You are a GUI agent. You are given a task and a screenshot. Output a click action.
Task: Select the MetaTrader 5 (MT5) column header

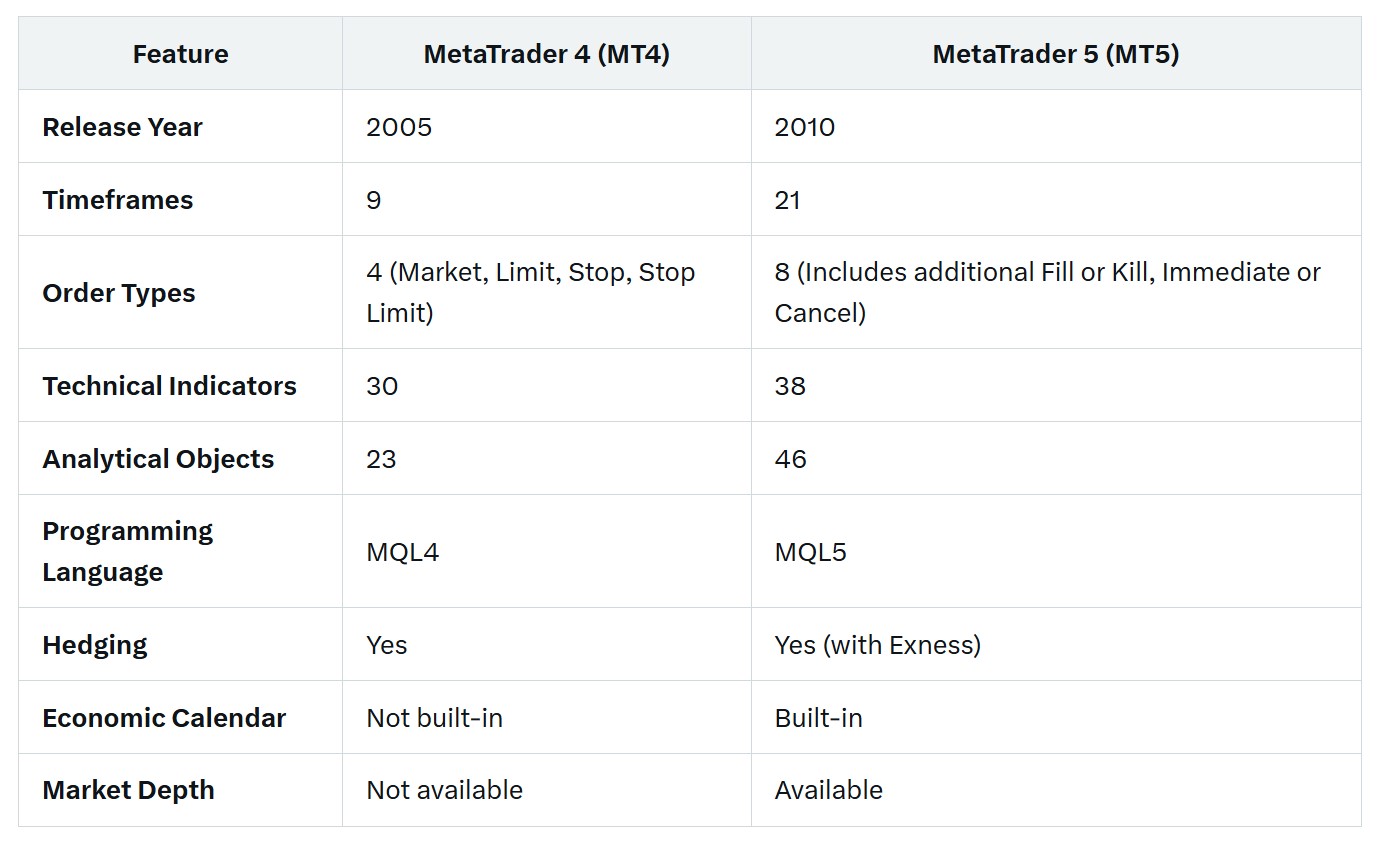point(1056,54)
